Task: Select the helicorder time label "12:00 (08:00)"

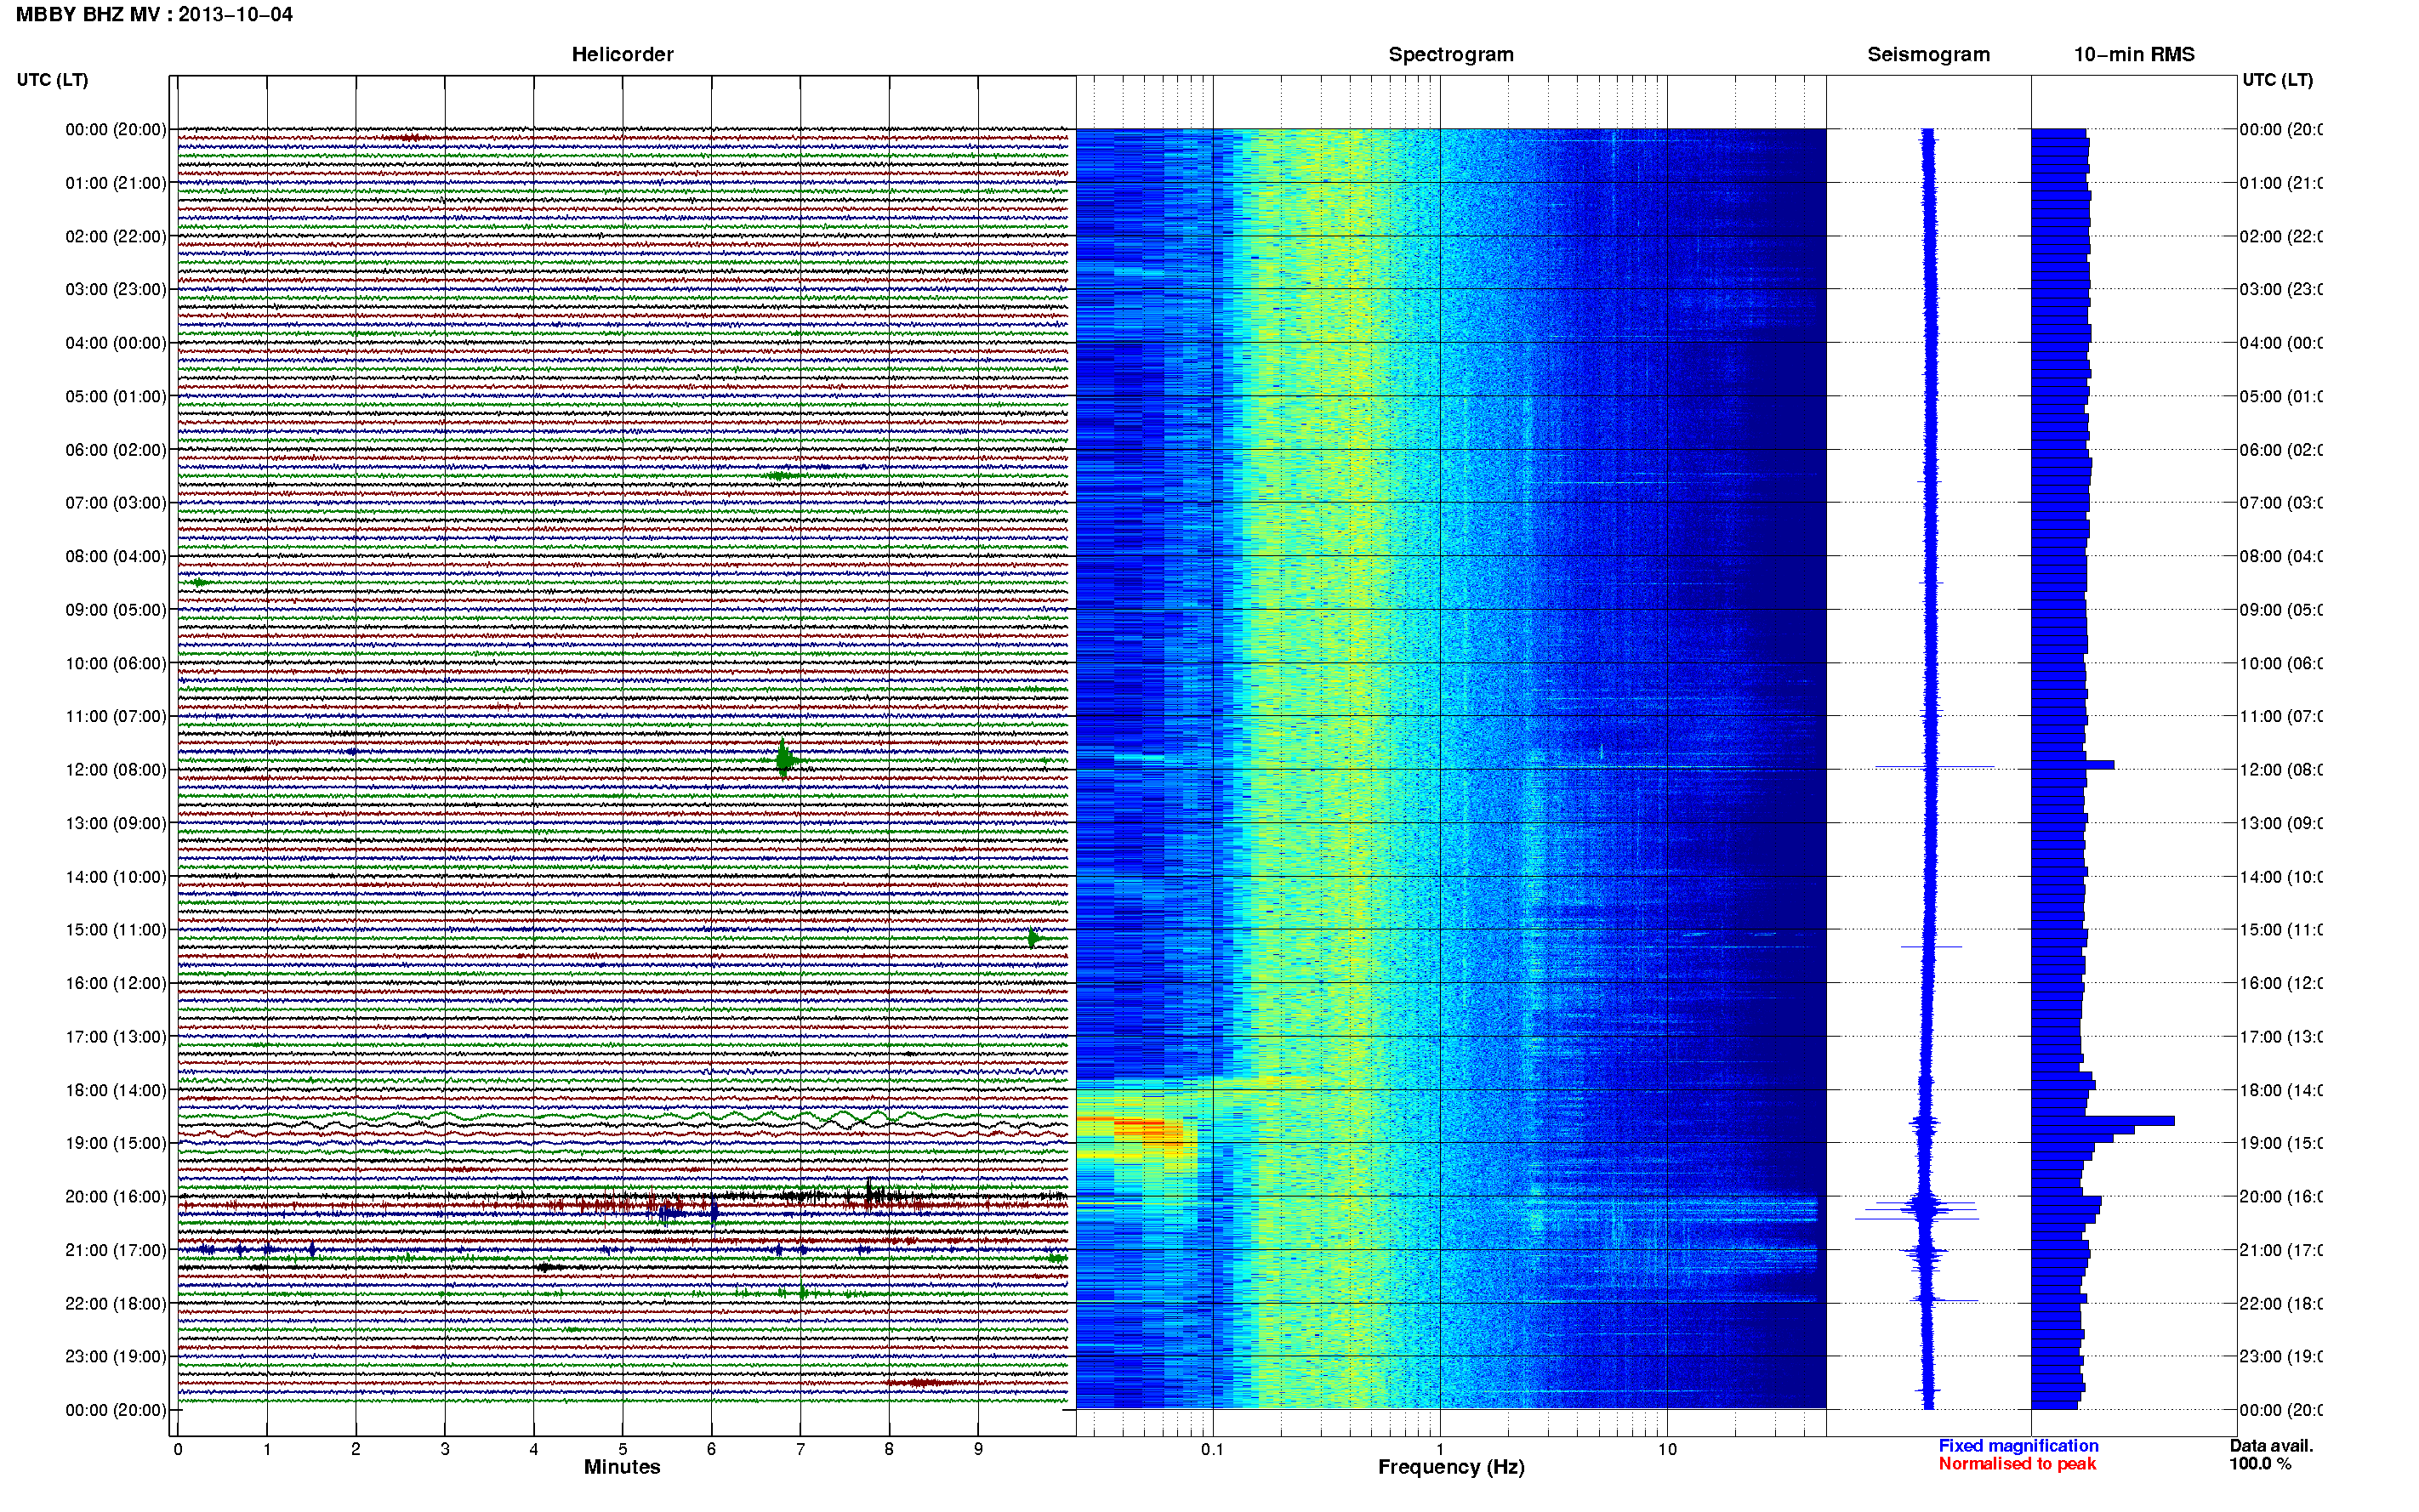Action: 116,770
